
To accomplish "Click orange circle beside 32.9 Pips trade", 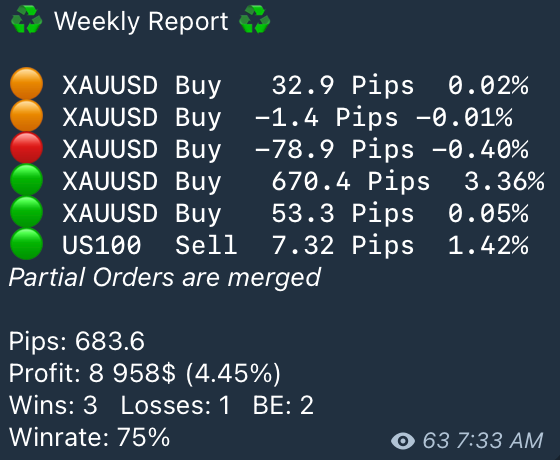I will 26,84.
